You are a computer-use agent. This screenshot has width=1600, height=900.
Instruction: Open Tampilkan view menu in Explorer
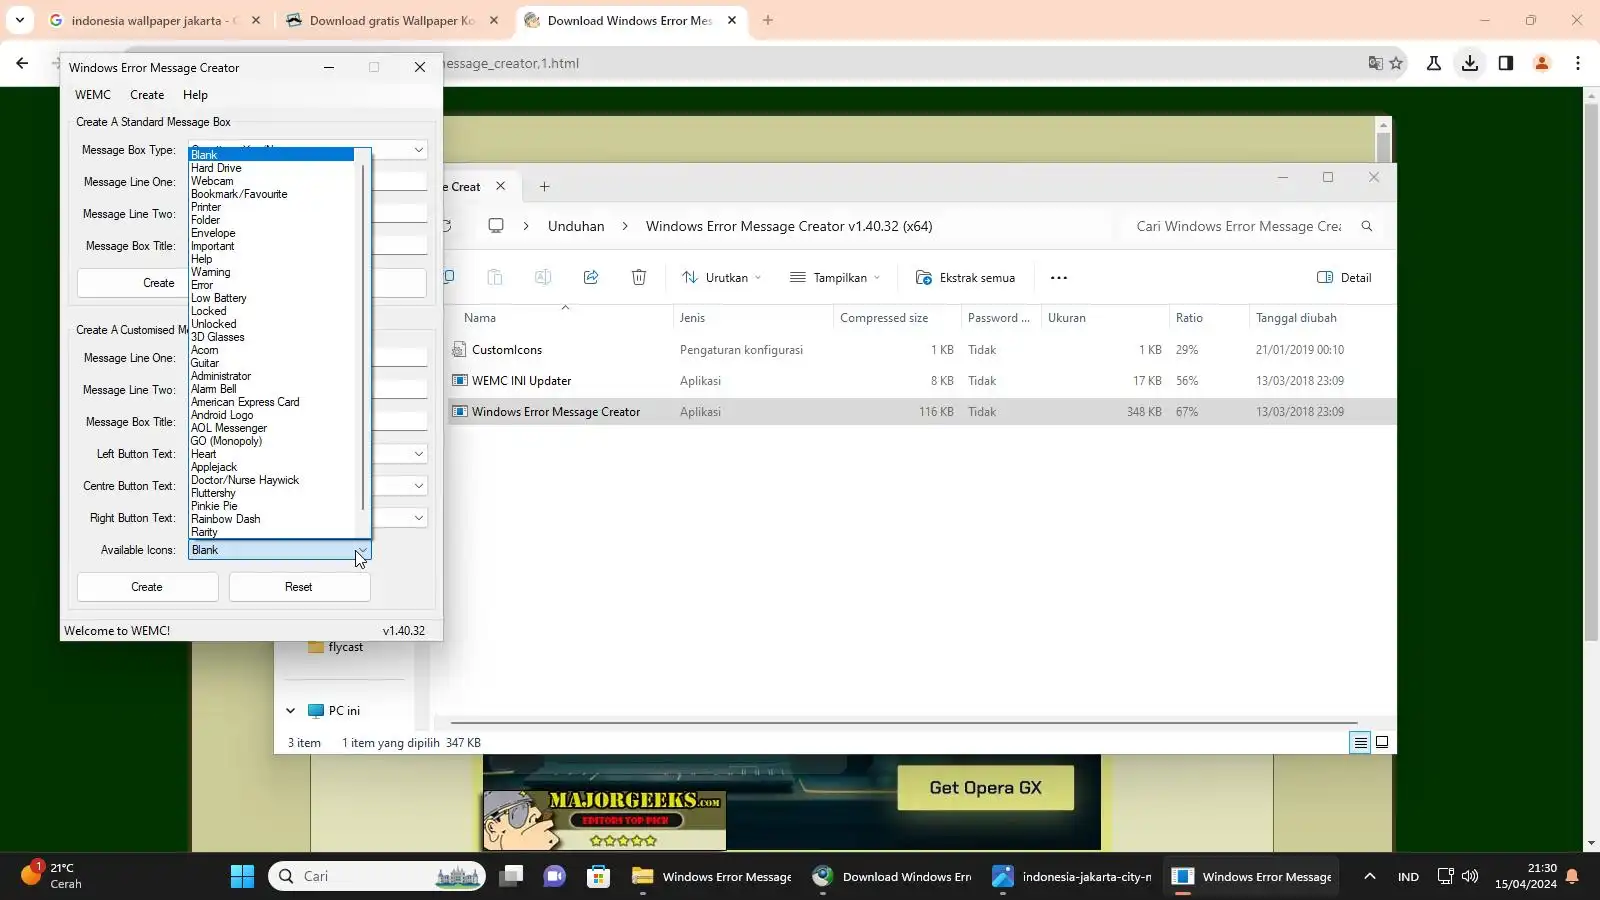[x=835, y=278]
